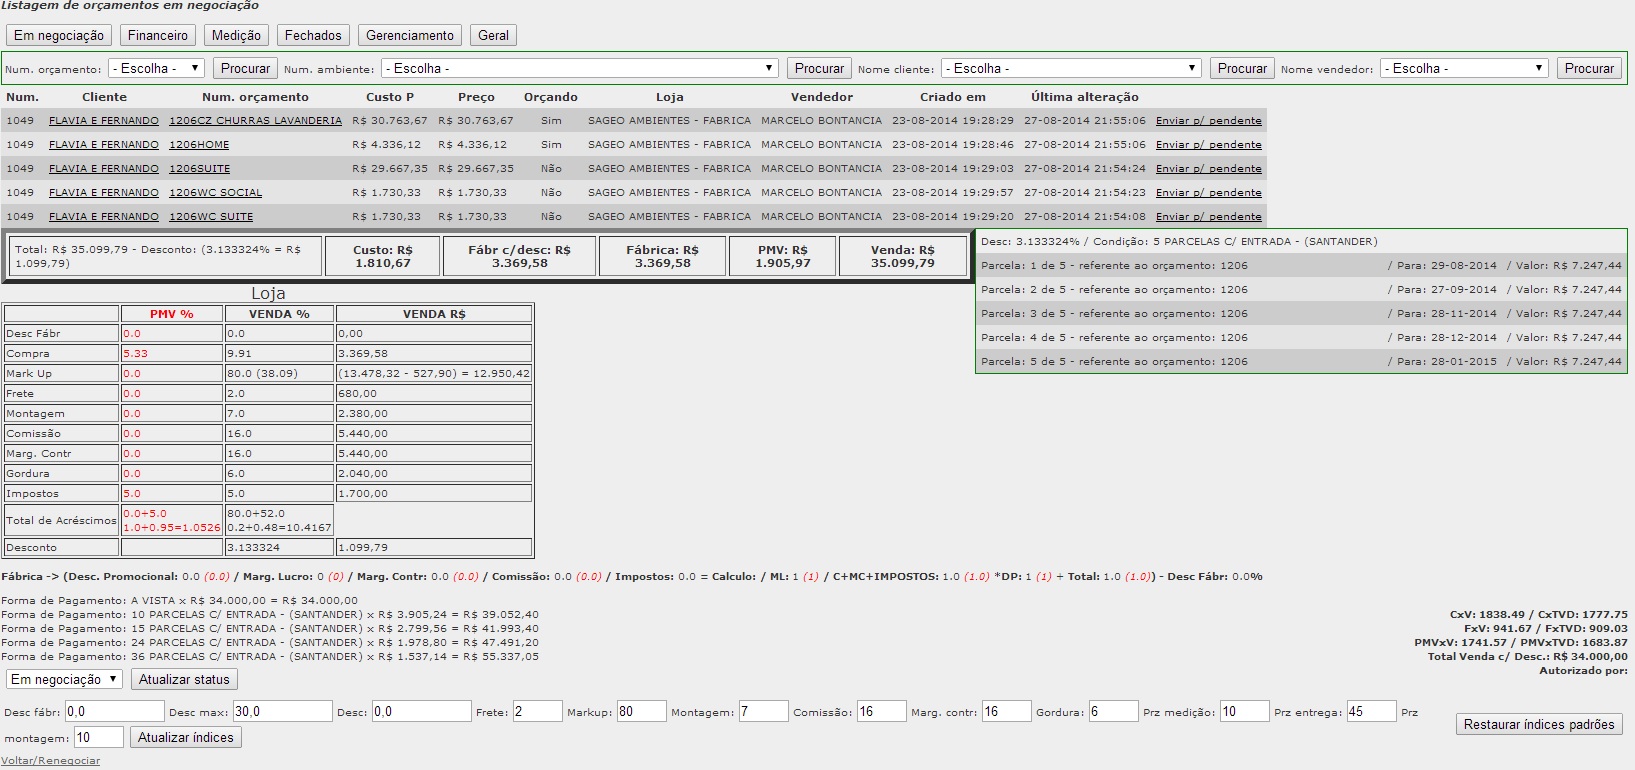Follow the Voltar/Renegociar link
The image size is (1635, 770).
(x=51, y=761)
